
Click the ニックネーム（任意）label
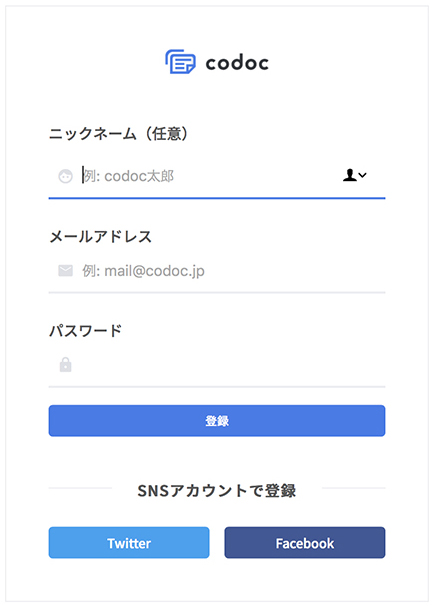pos(118,134)
